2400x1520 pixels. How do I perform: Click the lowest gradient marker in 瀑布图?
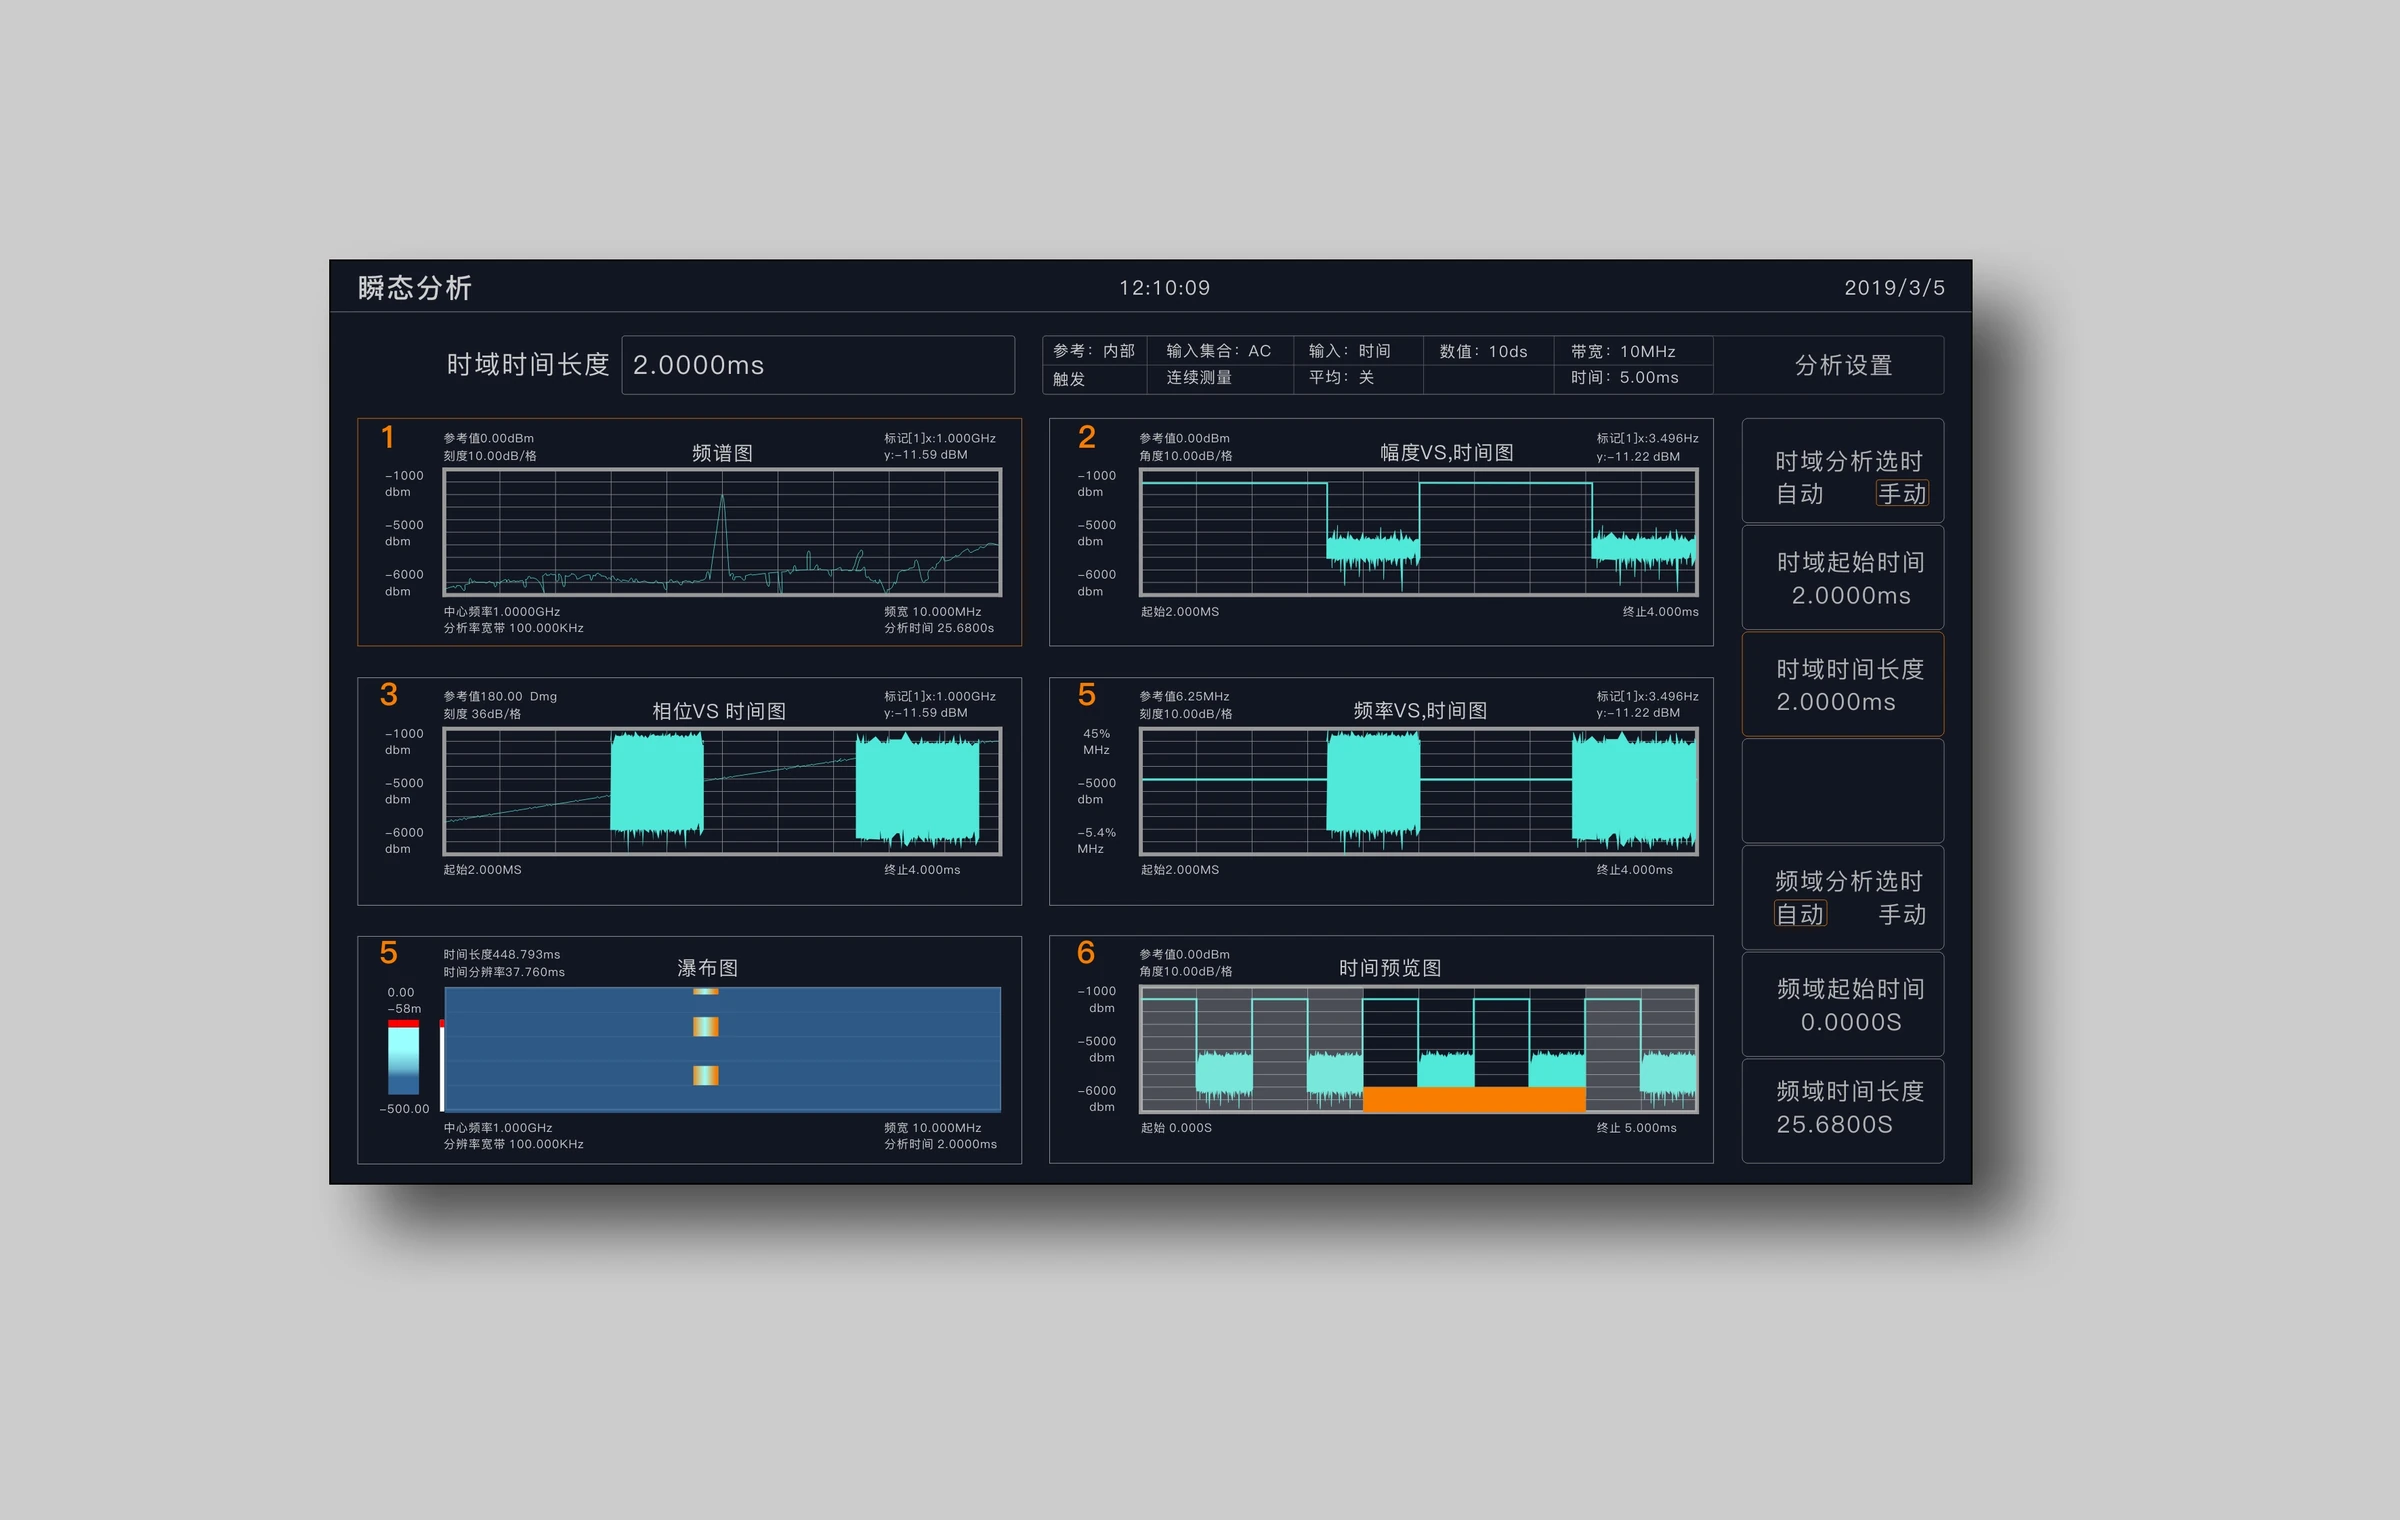click(706, 1076)
